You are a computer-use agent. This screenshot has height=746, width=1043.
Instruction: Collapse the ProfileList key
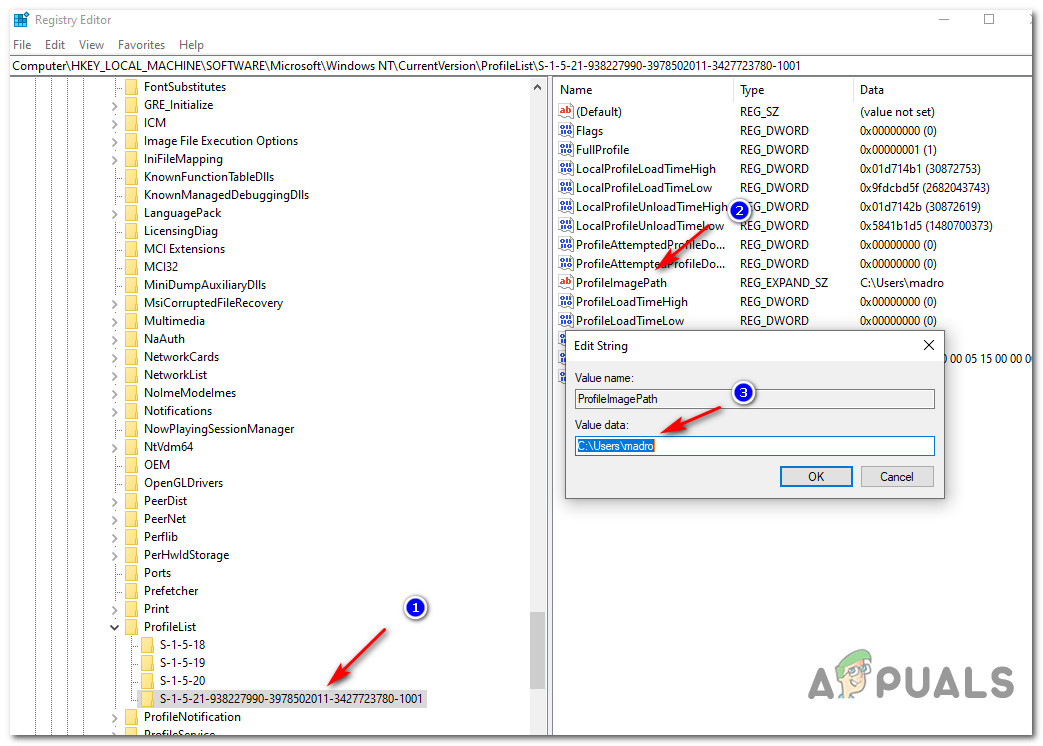coord(114,627)
